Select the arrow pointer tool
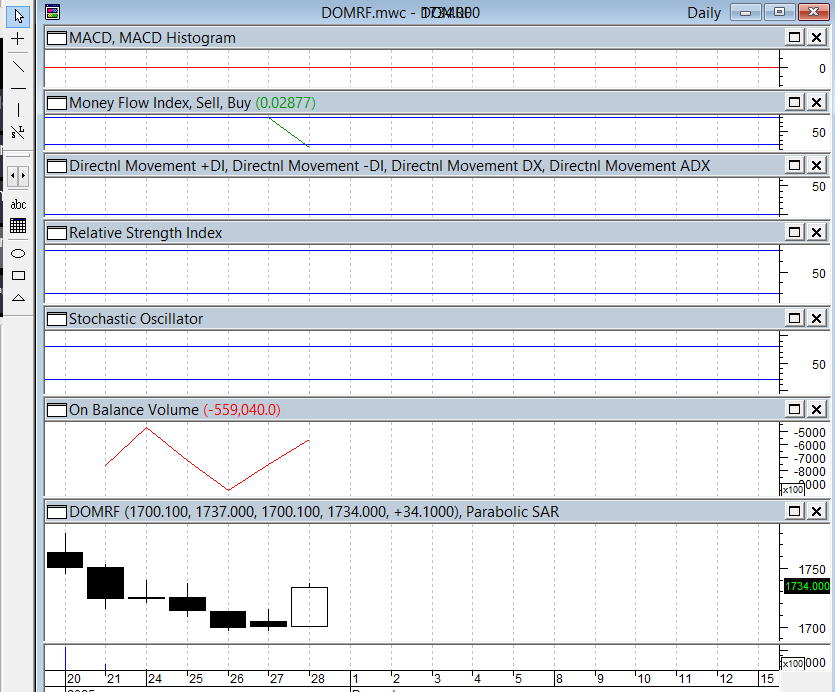 click(18, 17)
